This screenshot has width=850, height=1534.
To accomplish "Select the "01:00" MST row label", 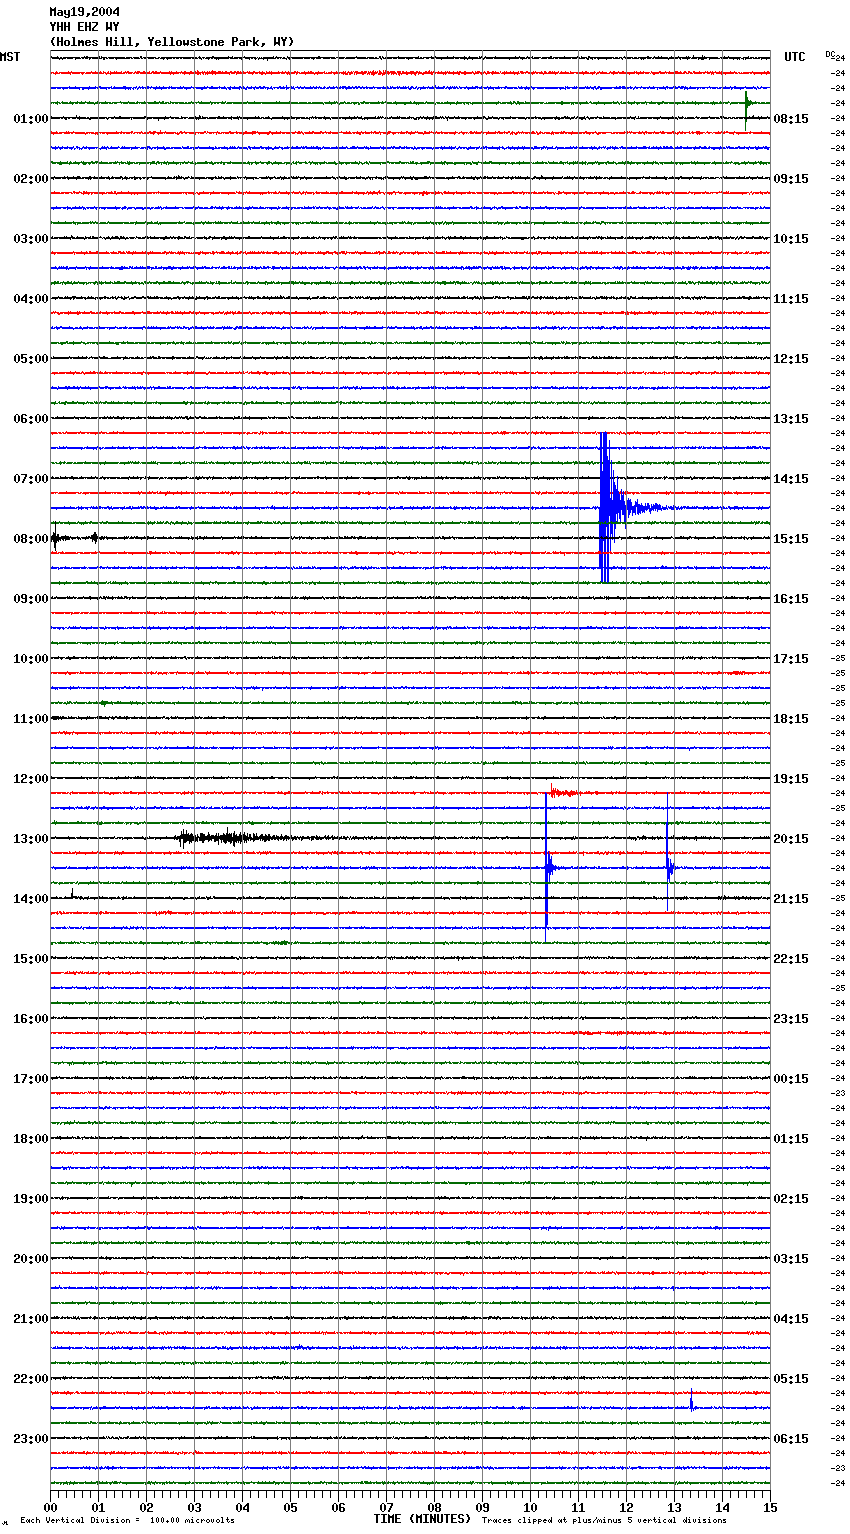I will (31, 119).
